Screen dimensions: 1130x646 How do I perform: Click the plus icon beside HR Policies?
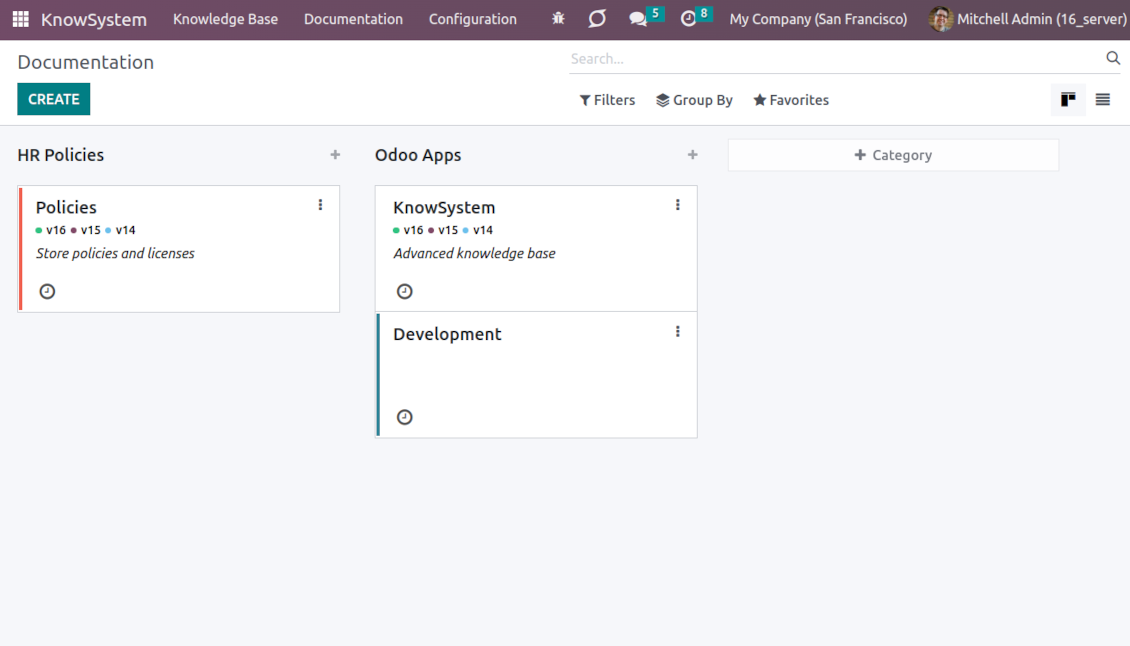335,155
